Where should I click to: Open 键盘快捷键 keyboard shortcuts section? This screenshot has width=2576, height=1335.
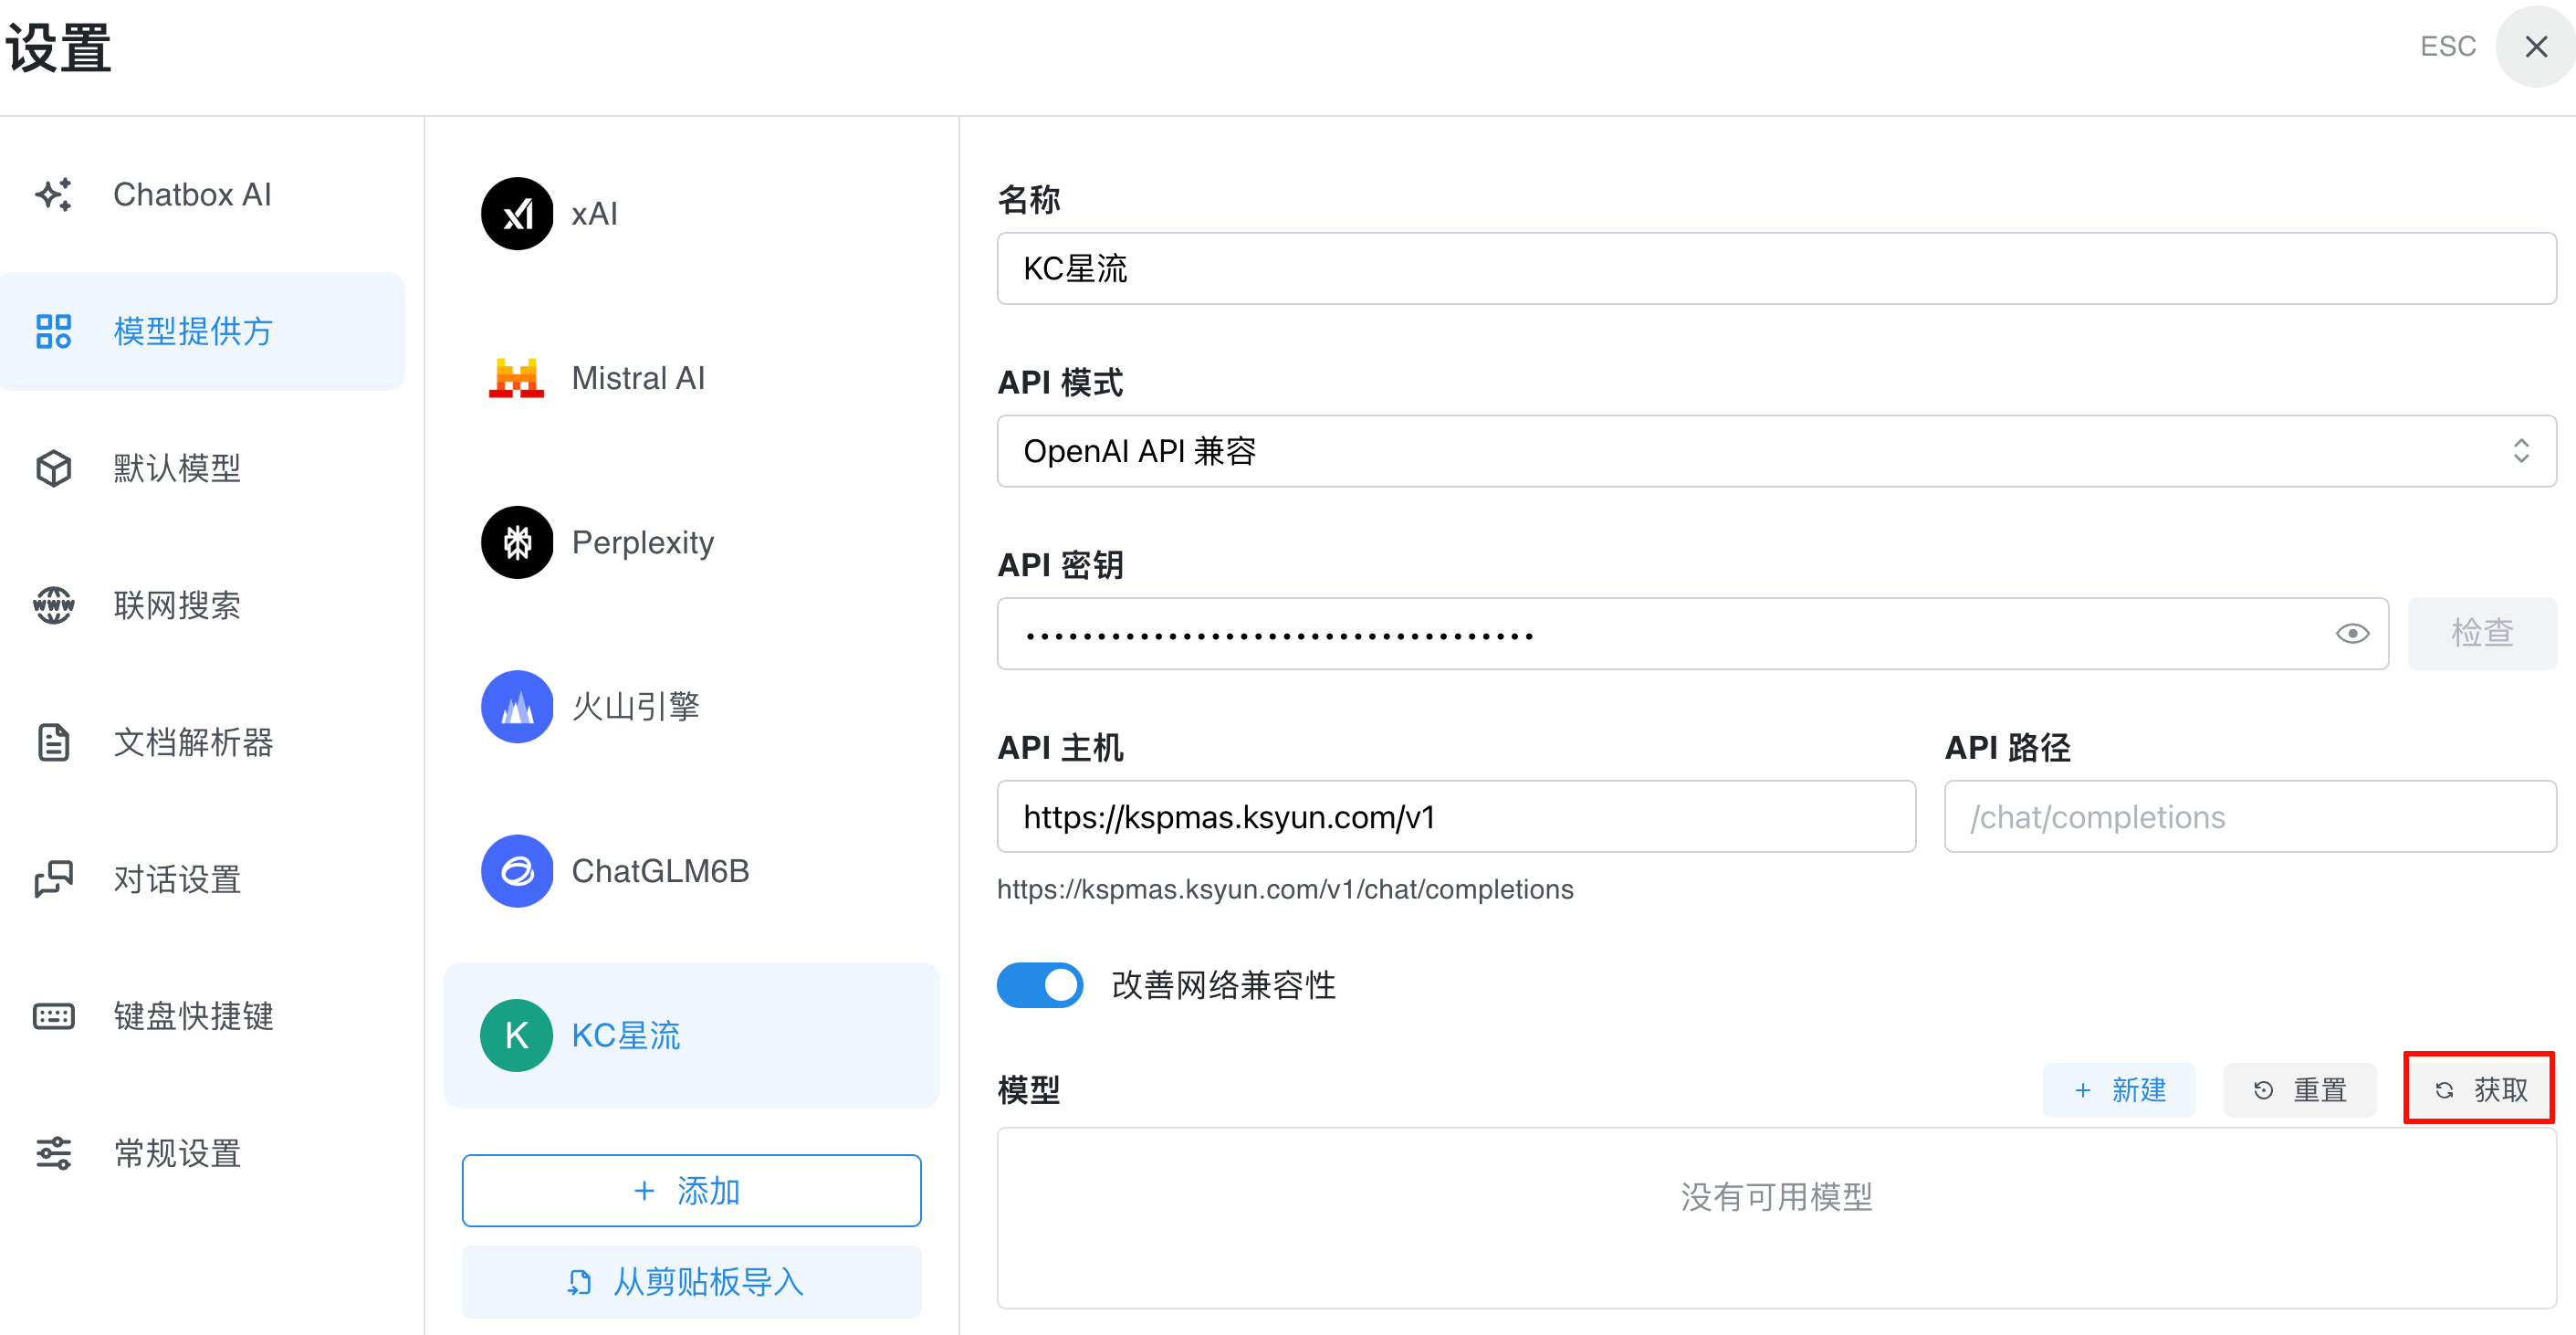coord(192,1016)
